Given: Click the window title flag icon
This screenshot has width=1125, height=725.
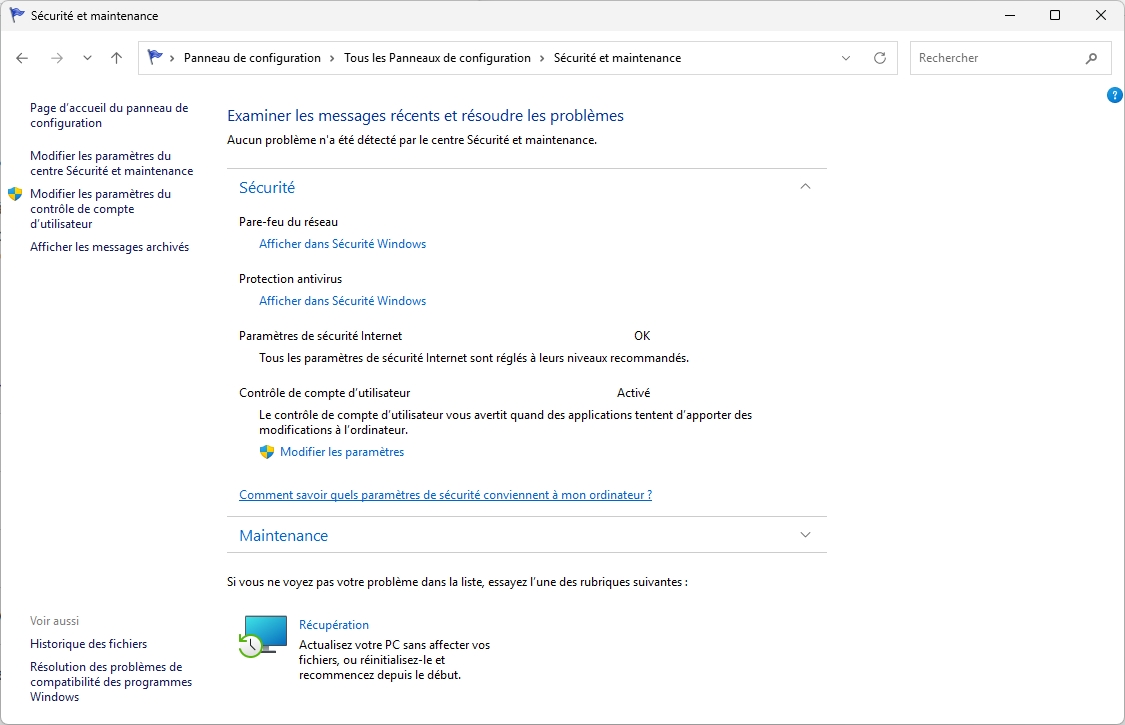Looking at the screenshot, I should pos(17,15).
